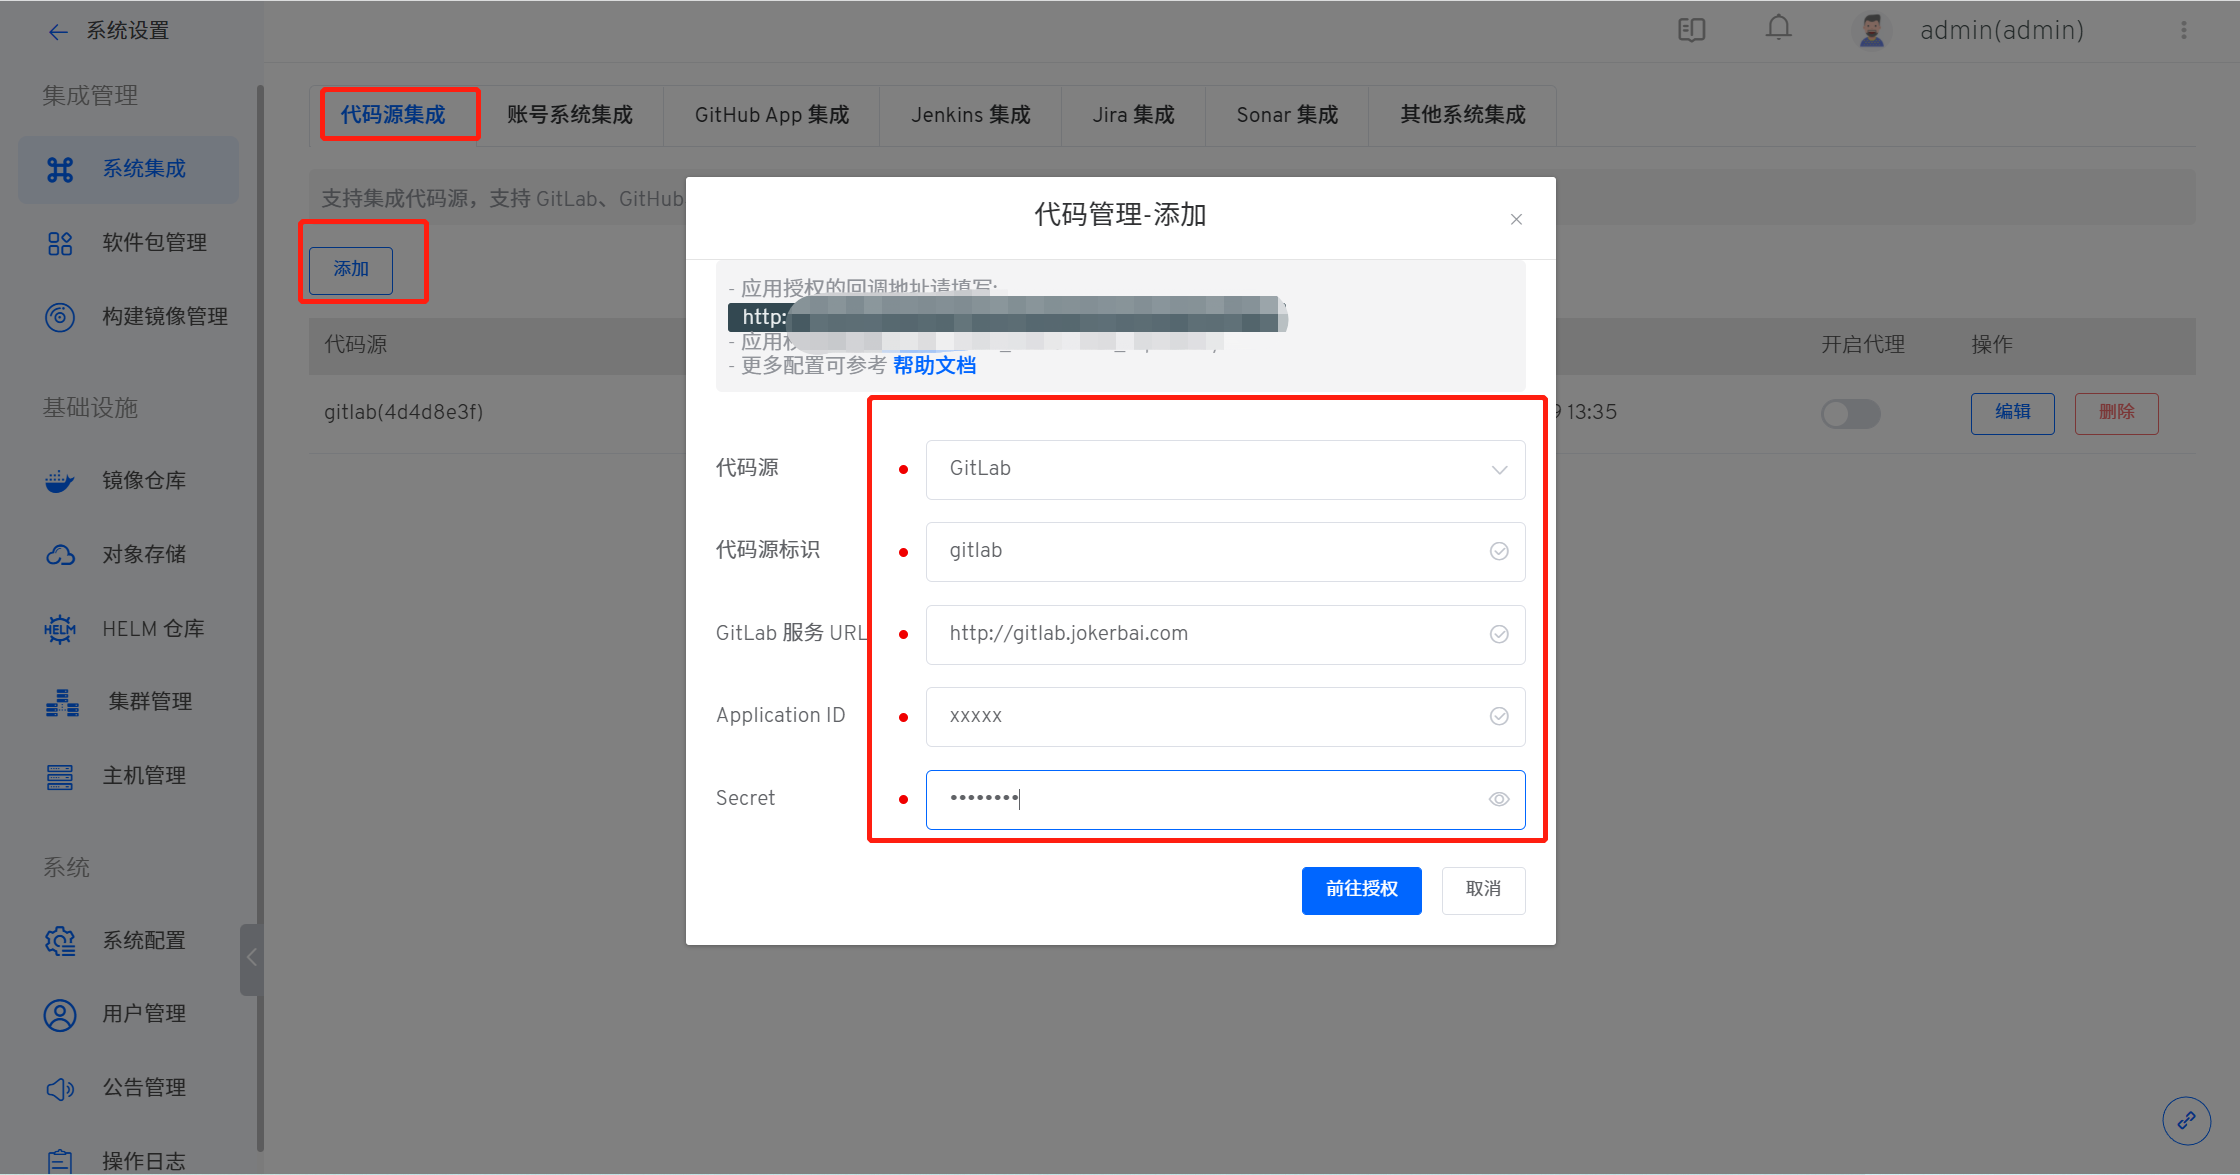
Task: Focus the Secret password field
Action: (x=1225, y=799)
